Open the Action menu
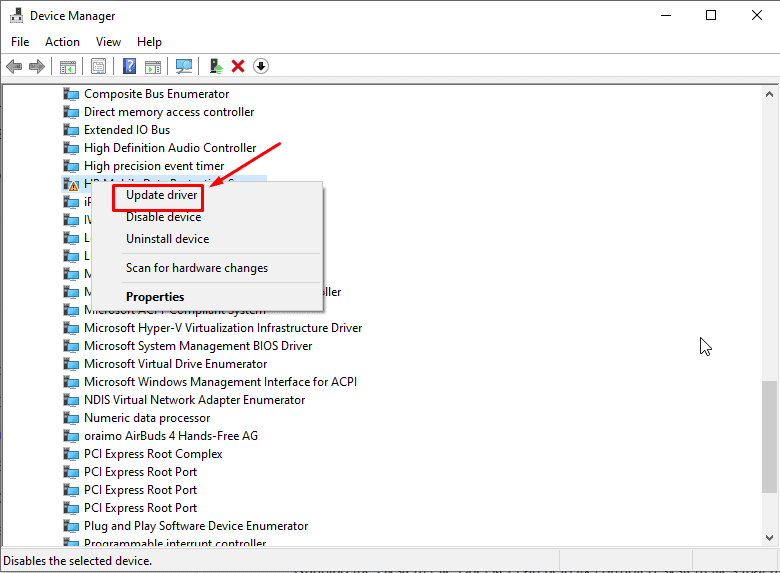This screenshot has width=780, height=573. coord(62,42)
